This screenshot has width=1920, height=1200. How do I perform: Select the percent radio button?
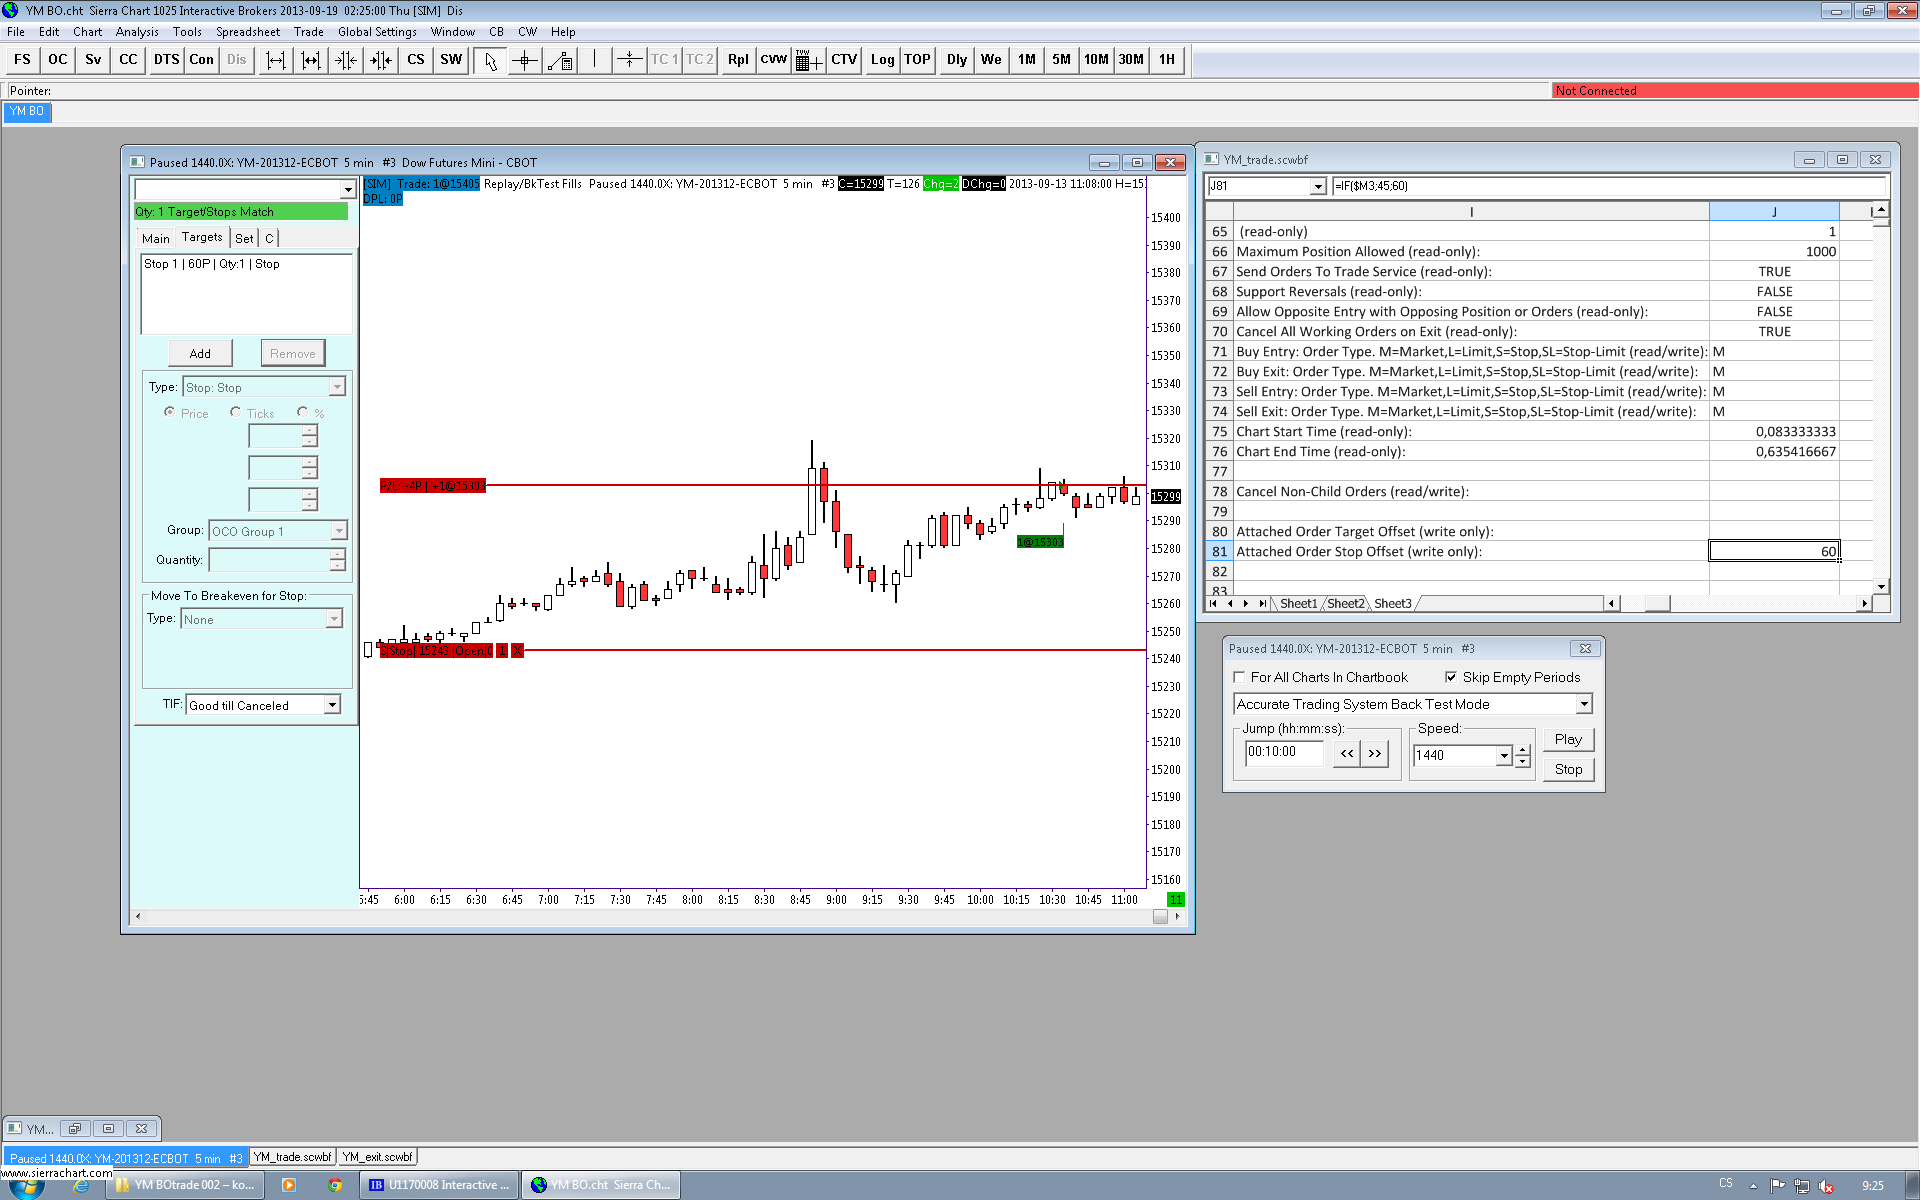tap(302, 412)
